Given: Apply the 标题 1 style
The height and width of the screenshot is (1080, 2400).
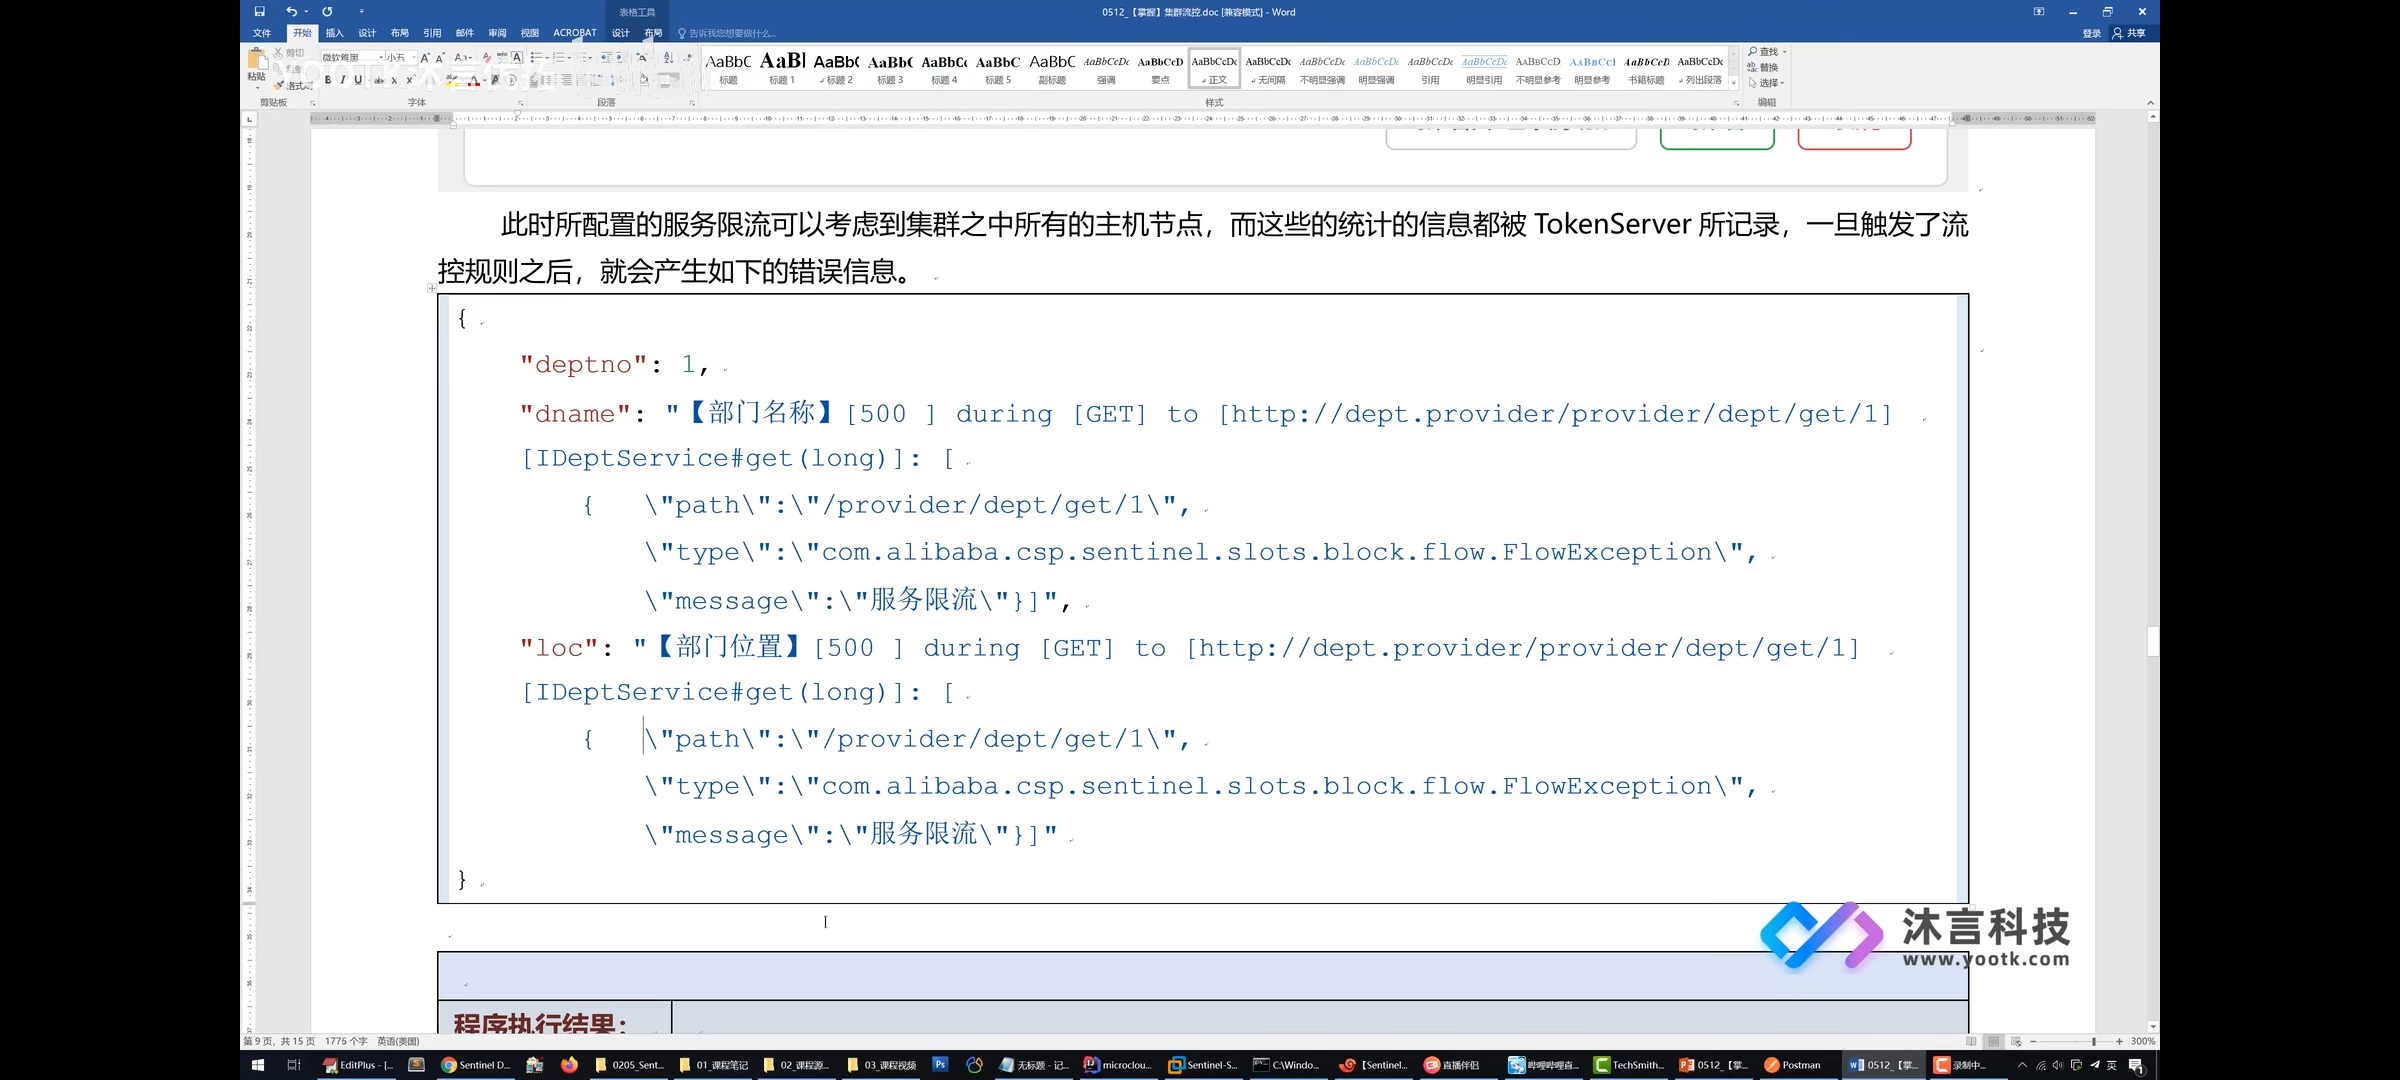Looking at the screenshot, I should pyautogui.click(x=782, y=68).
